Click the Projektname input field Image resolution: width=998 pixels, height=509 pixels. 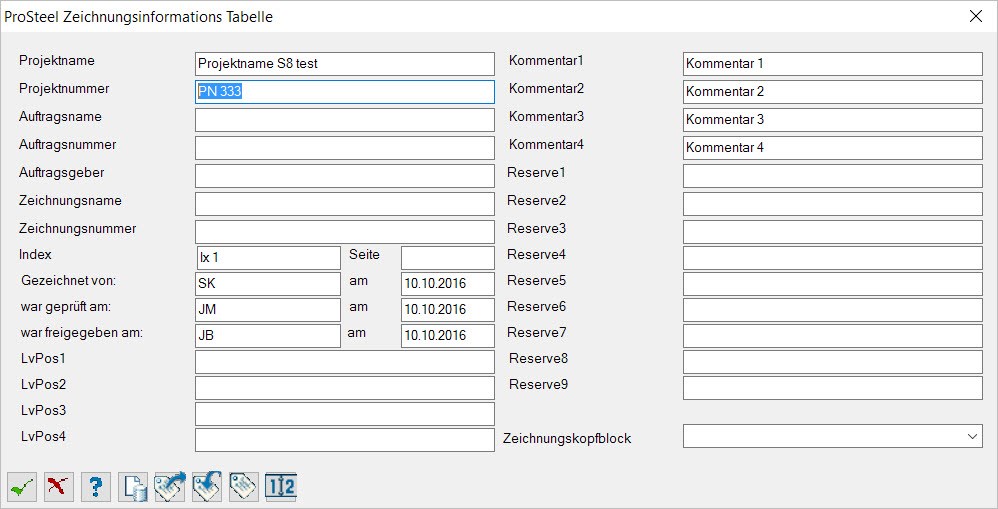click(344, 64)
